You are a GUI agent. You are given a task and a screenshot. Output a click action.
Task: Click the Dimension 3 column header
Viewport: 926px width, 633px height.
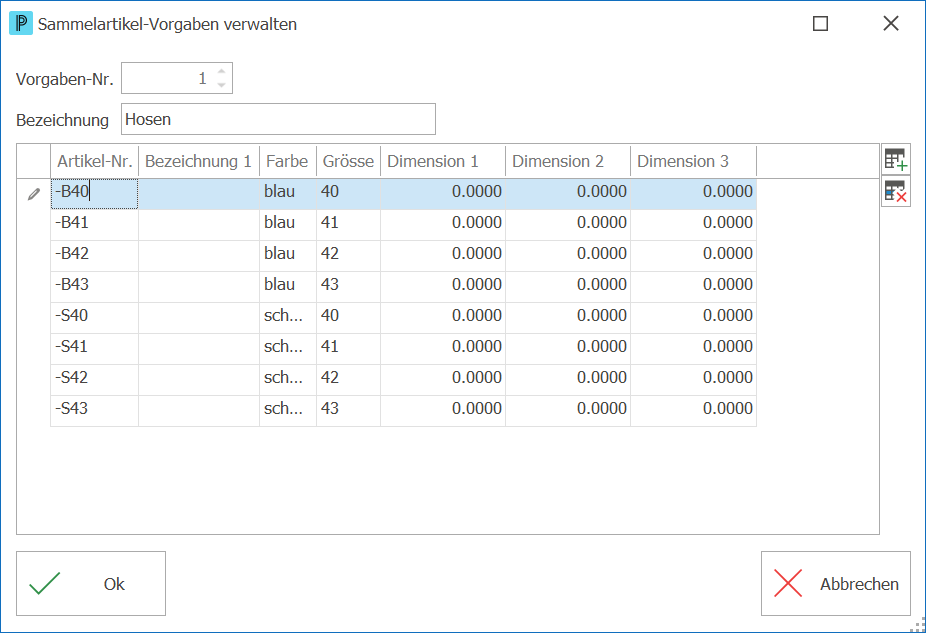pyautogui.click(x=693, y=161)
